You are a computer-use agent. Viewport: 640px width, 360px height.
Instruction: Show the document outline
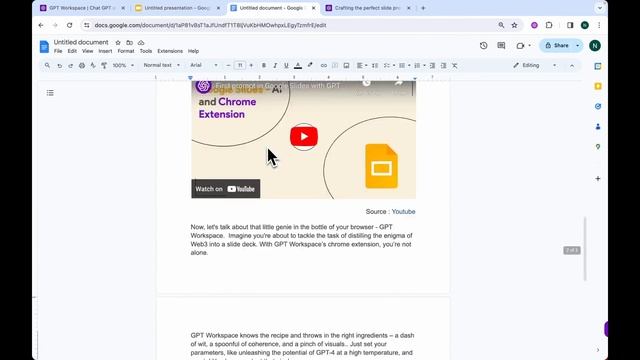(50, 93)
